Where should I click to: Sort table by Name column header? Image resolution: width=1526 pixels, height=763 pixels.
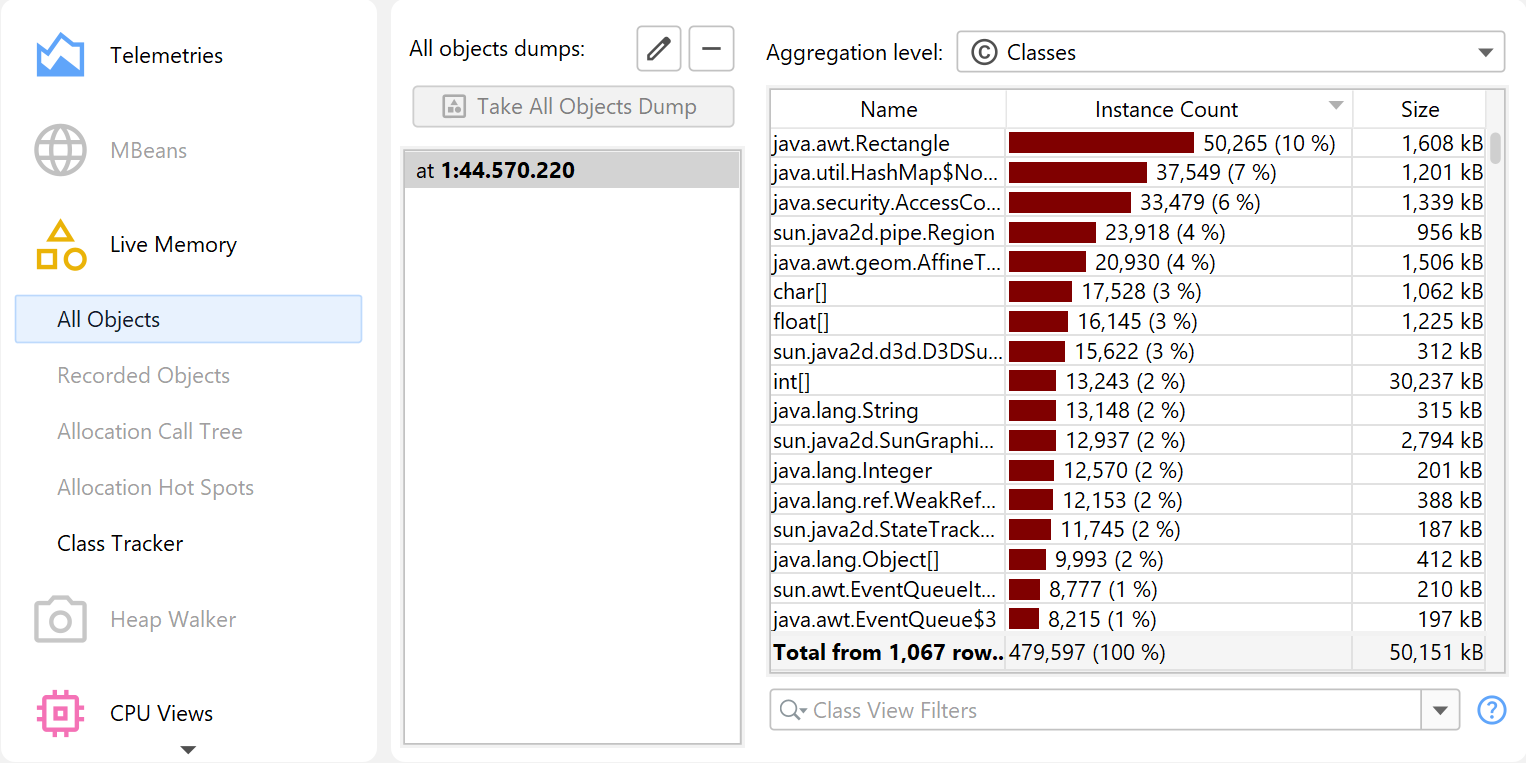pos(888,109)
